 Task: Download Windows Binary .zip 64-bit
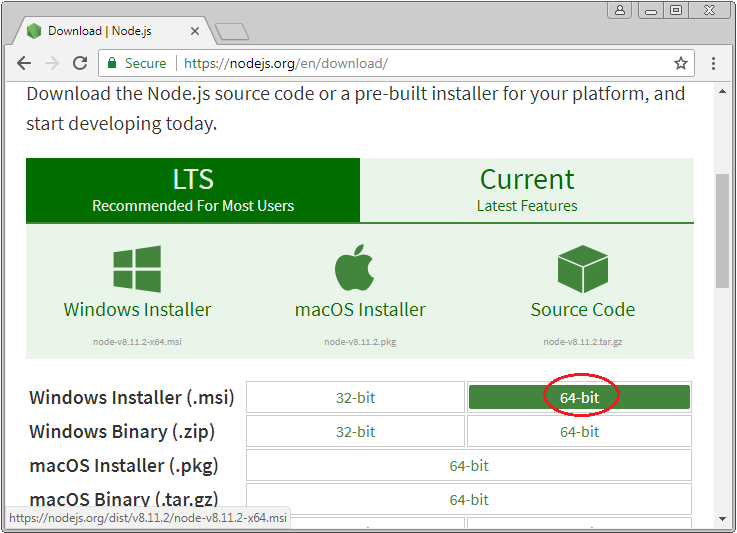tap(580, 431)
